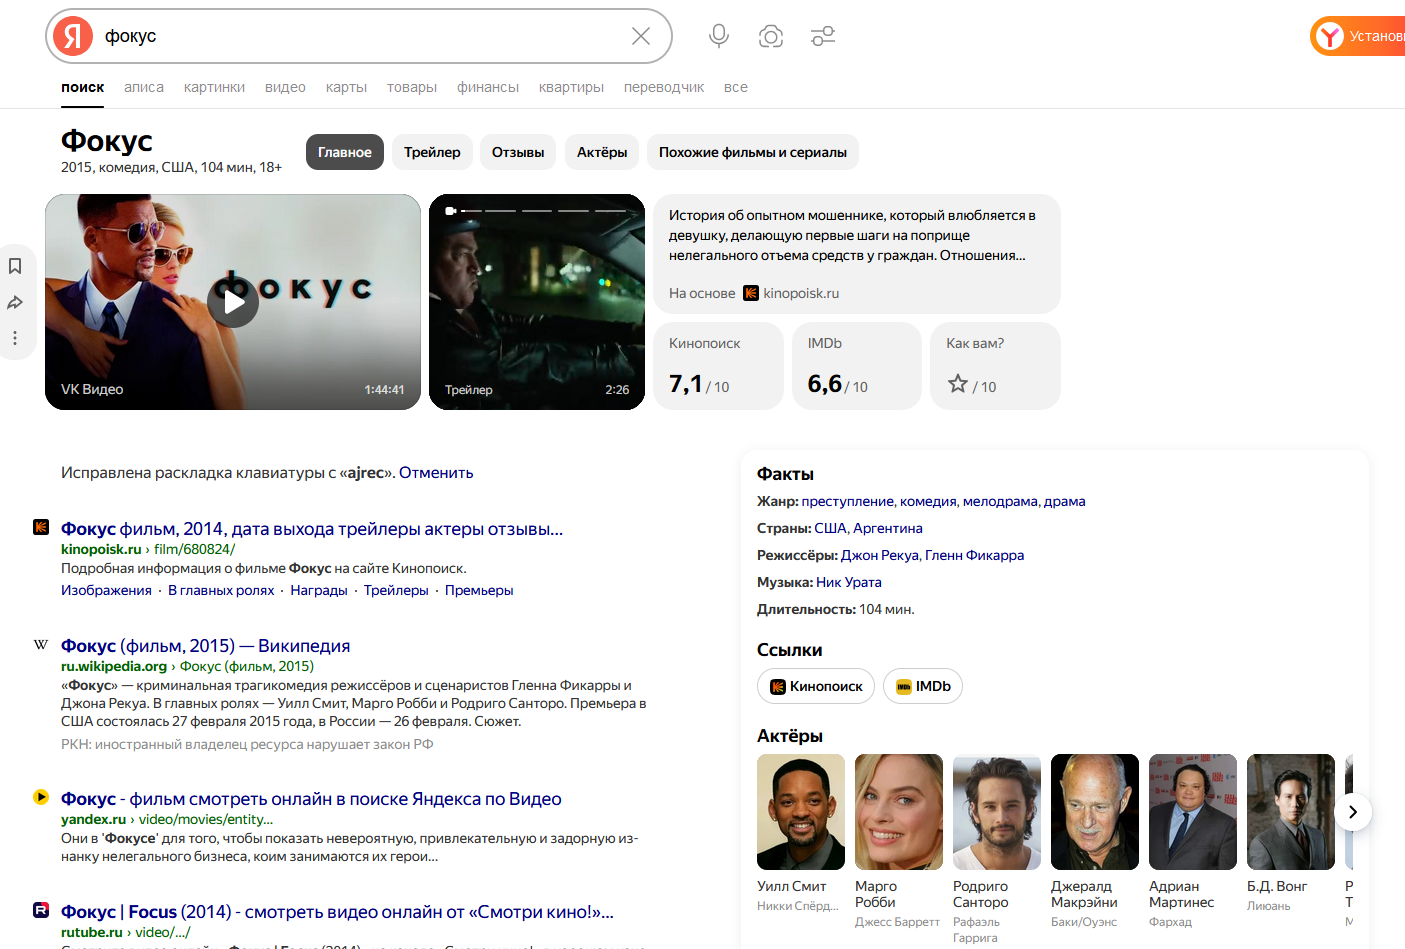Open Джеральд Макрэйни actor photo
This screenshot has width=1405, height=949.
[1095, 812]
